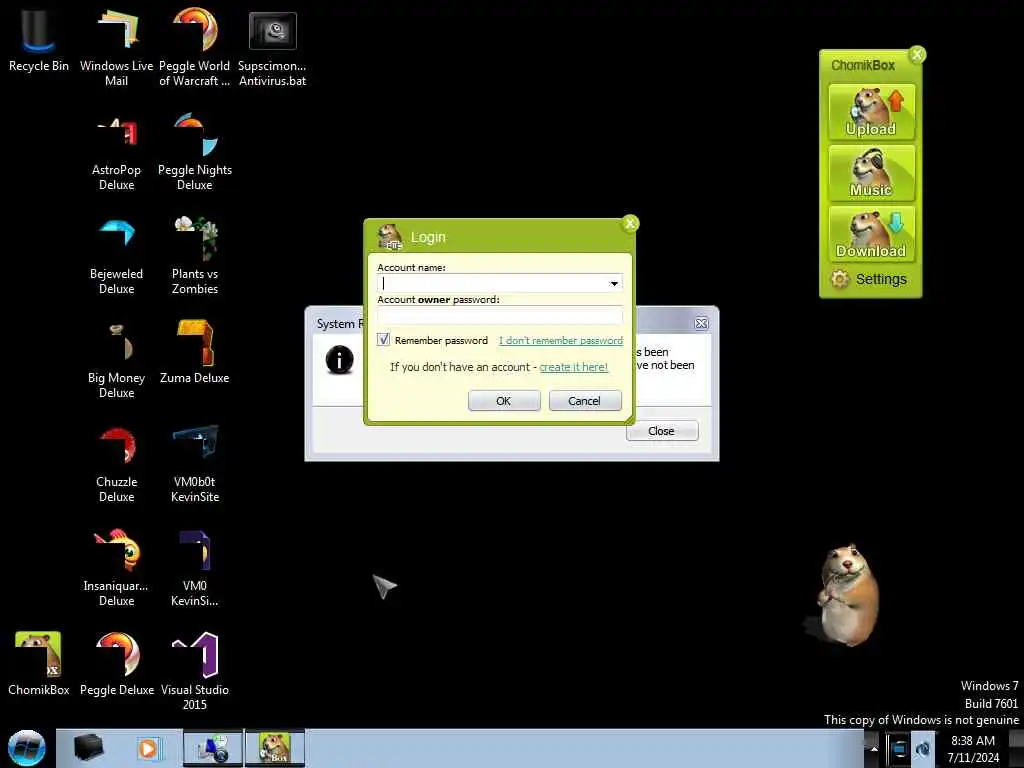Select the Supscimon Antivirus.bat file icon

[x=272, y=47]
